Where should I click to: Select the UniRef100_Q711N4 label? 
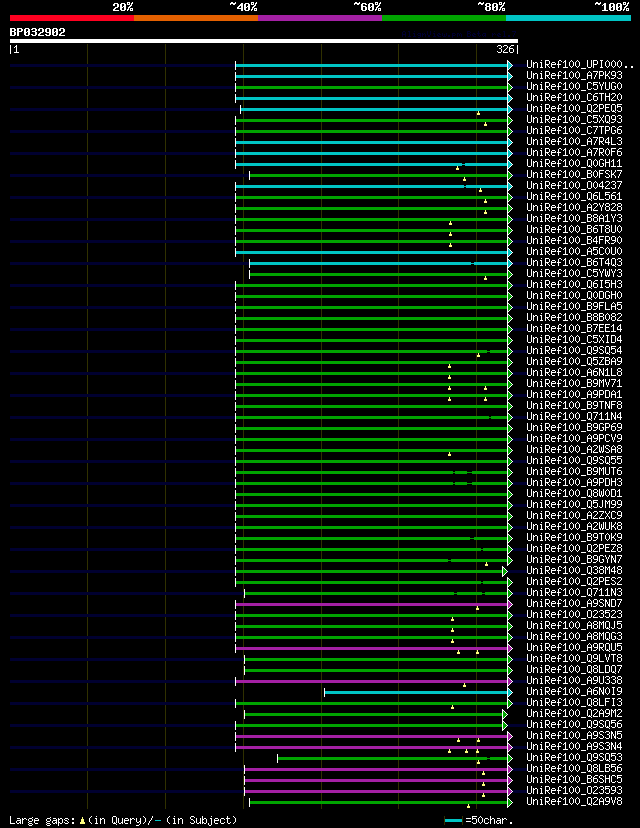point(575,416)
